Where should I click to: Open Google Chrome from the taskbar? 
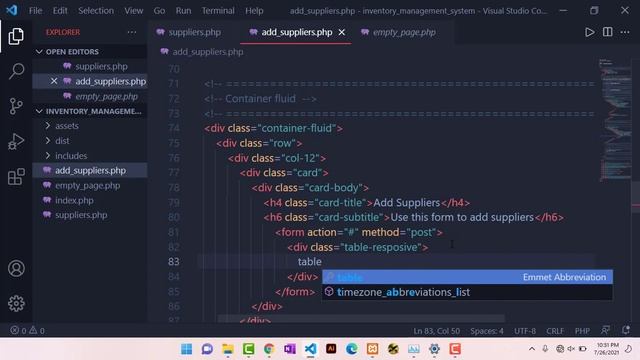(x=269, y=349)
